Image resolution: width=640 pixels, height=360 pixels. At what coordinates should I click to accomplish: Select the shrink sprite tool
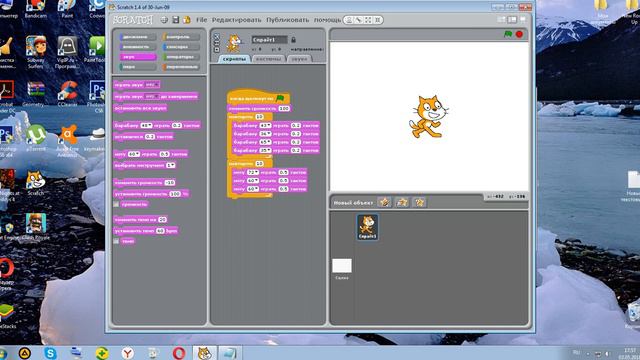(x=378, y=20)
